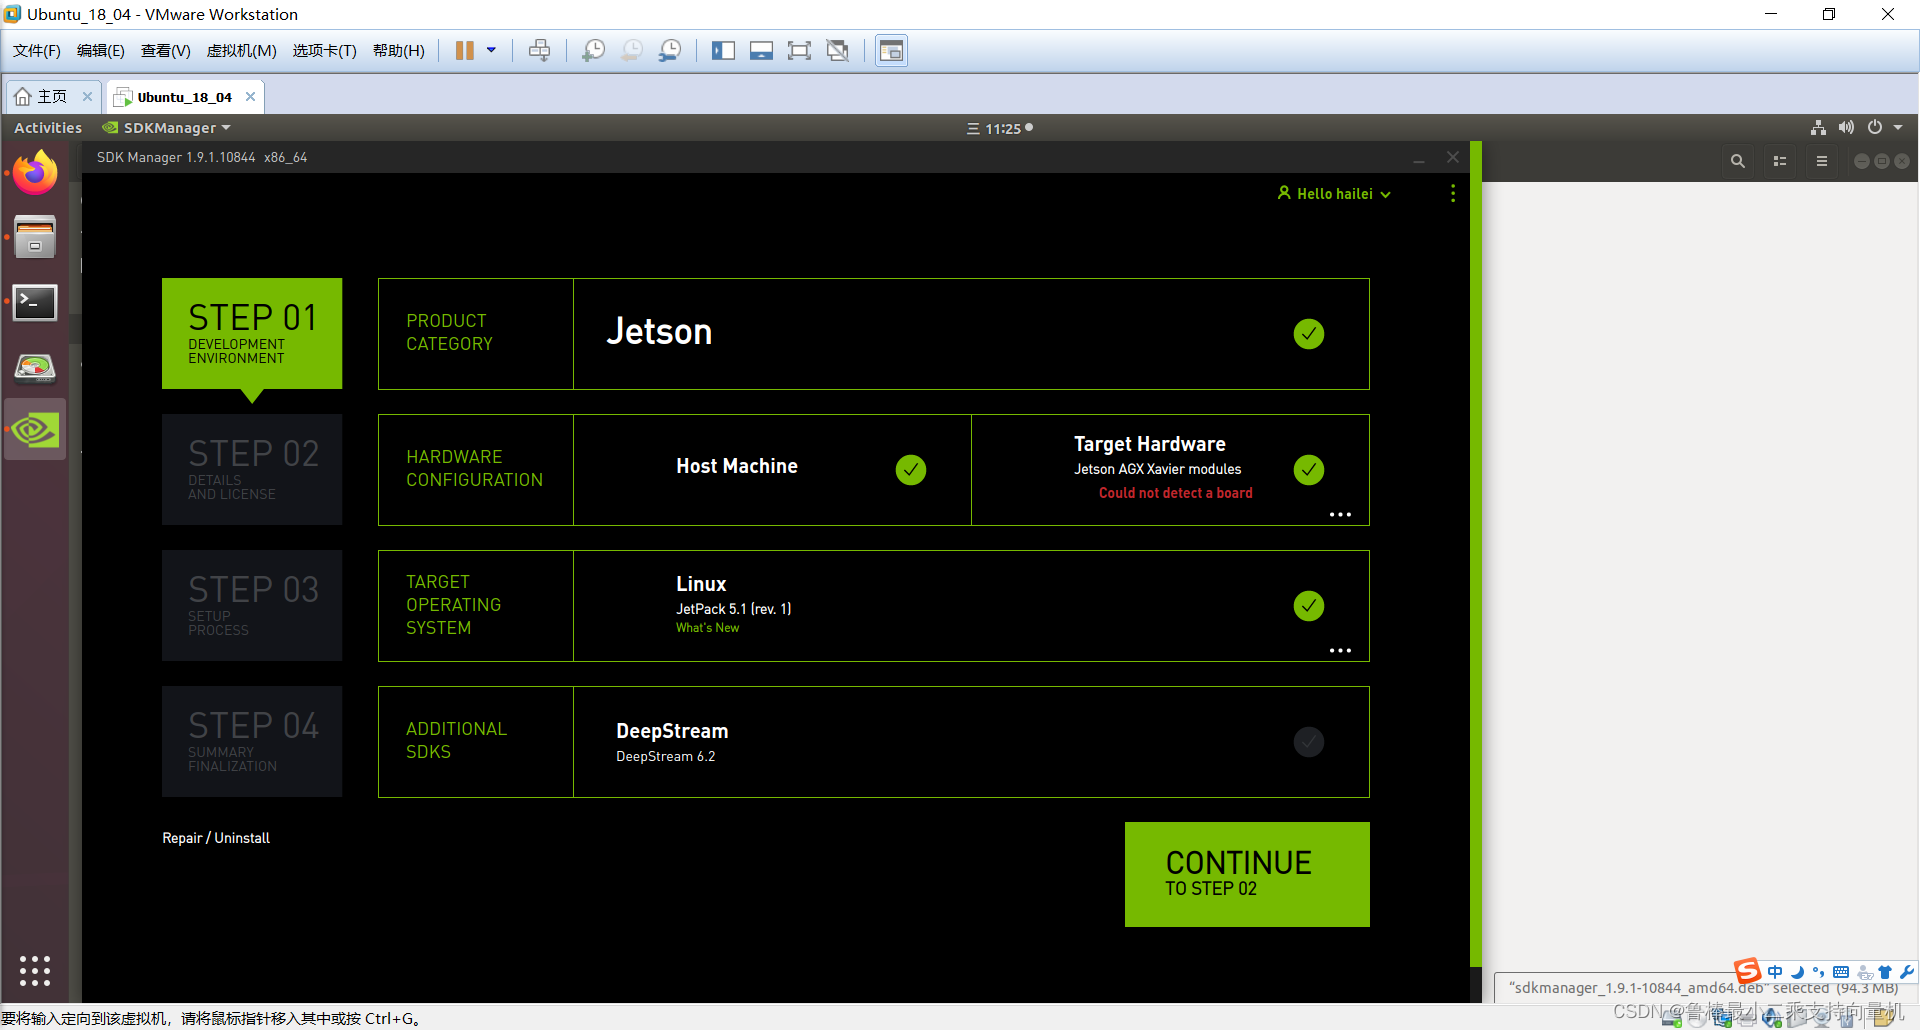The width and height of the screenshot is (1920, 1030).
Task: Open Firefox from the Ubuntu dock
Action: pyautogui.click(x=35, y=172)
